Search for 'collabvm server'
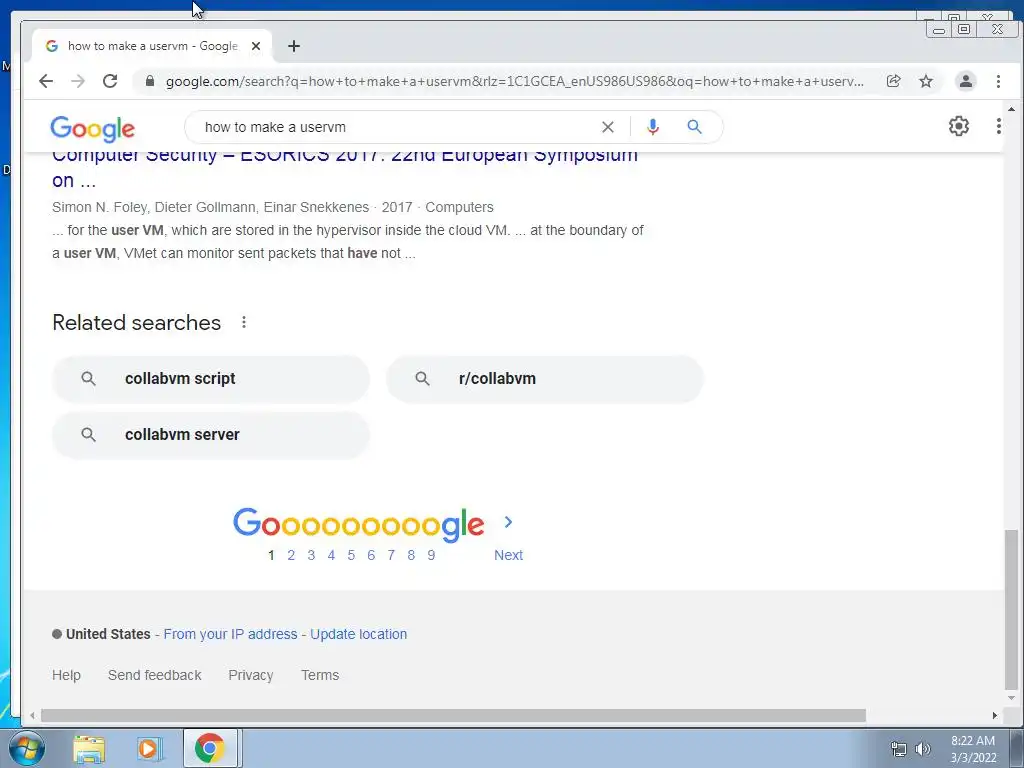The width and height of the screenshot is (1024, 768). [211, 435]
